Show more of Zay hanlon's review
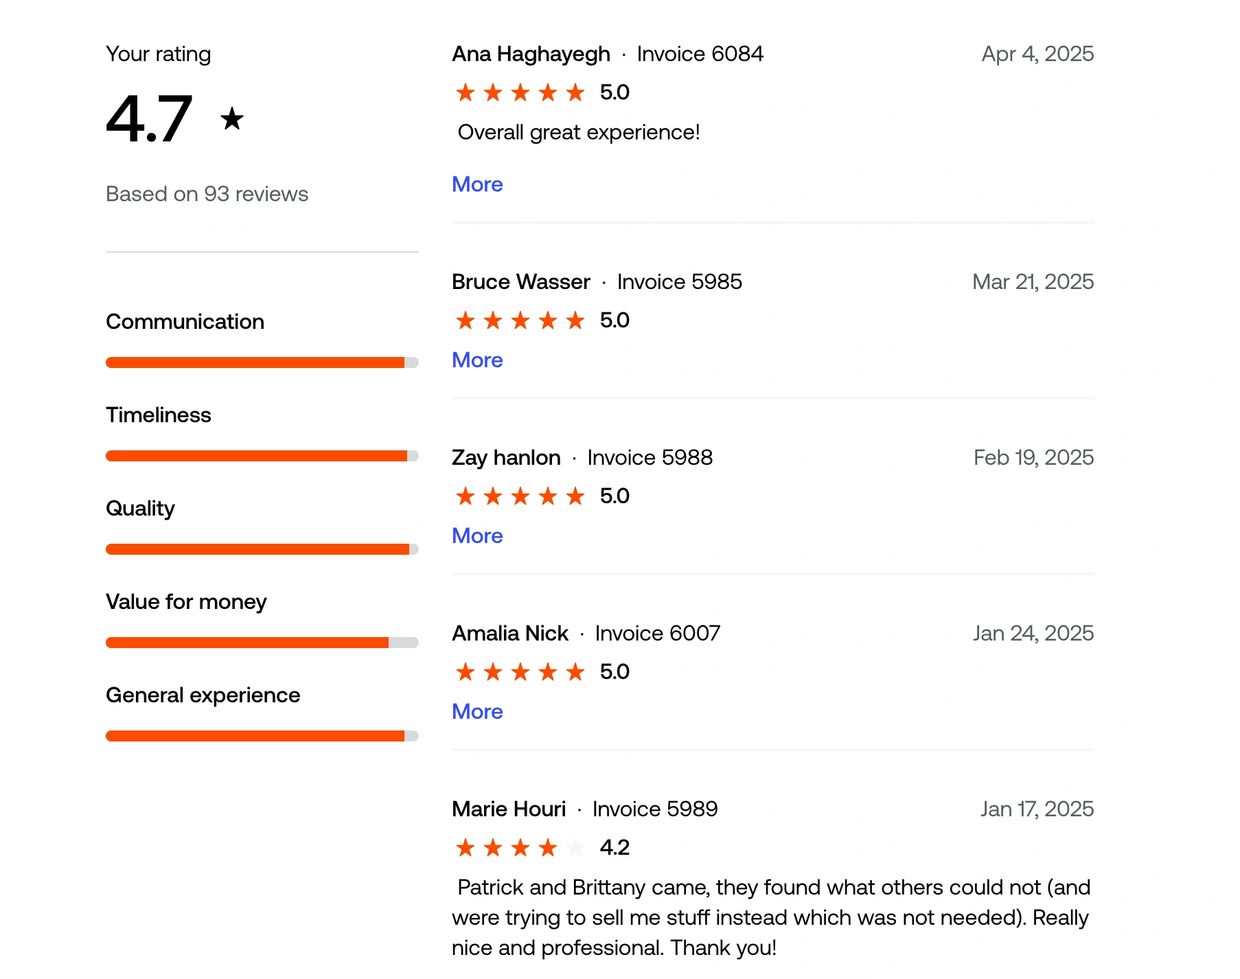The height and width of the screenshot is (979, 1240). pos(477,536)
